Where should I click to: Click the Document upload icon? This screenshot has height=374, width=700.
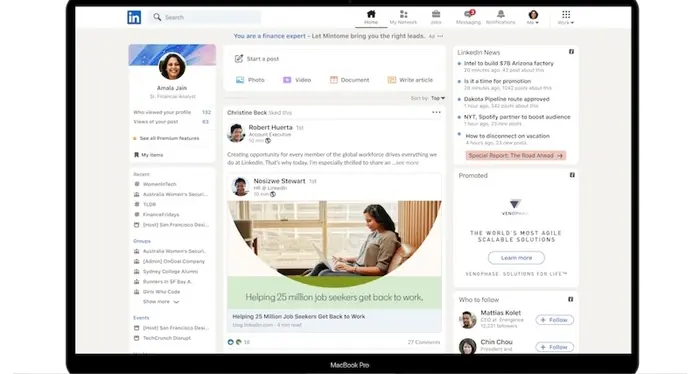(x=334, y=80)
